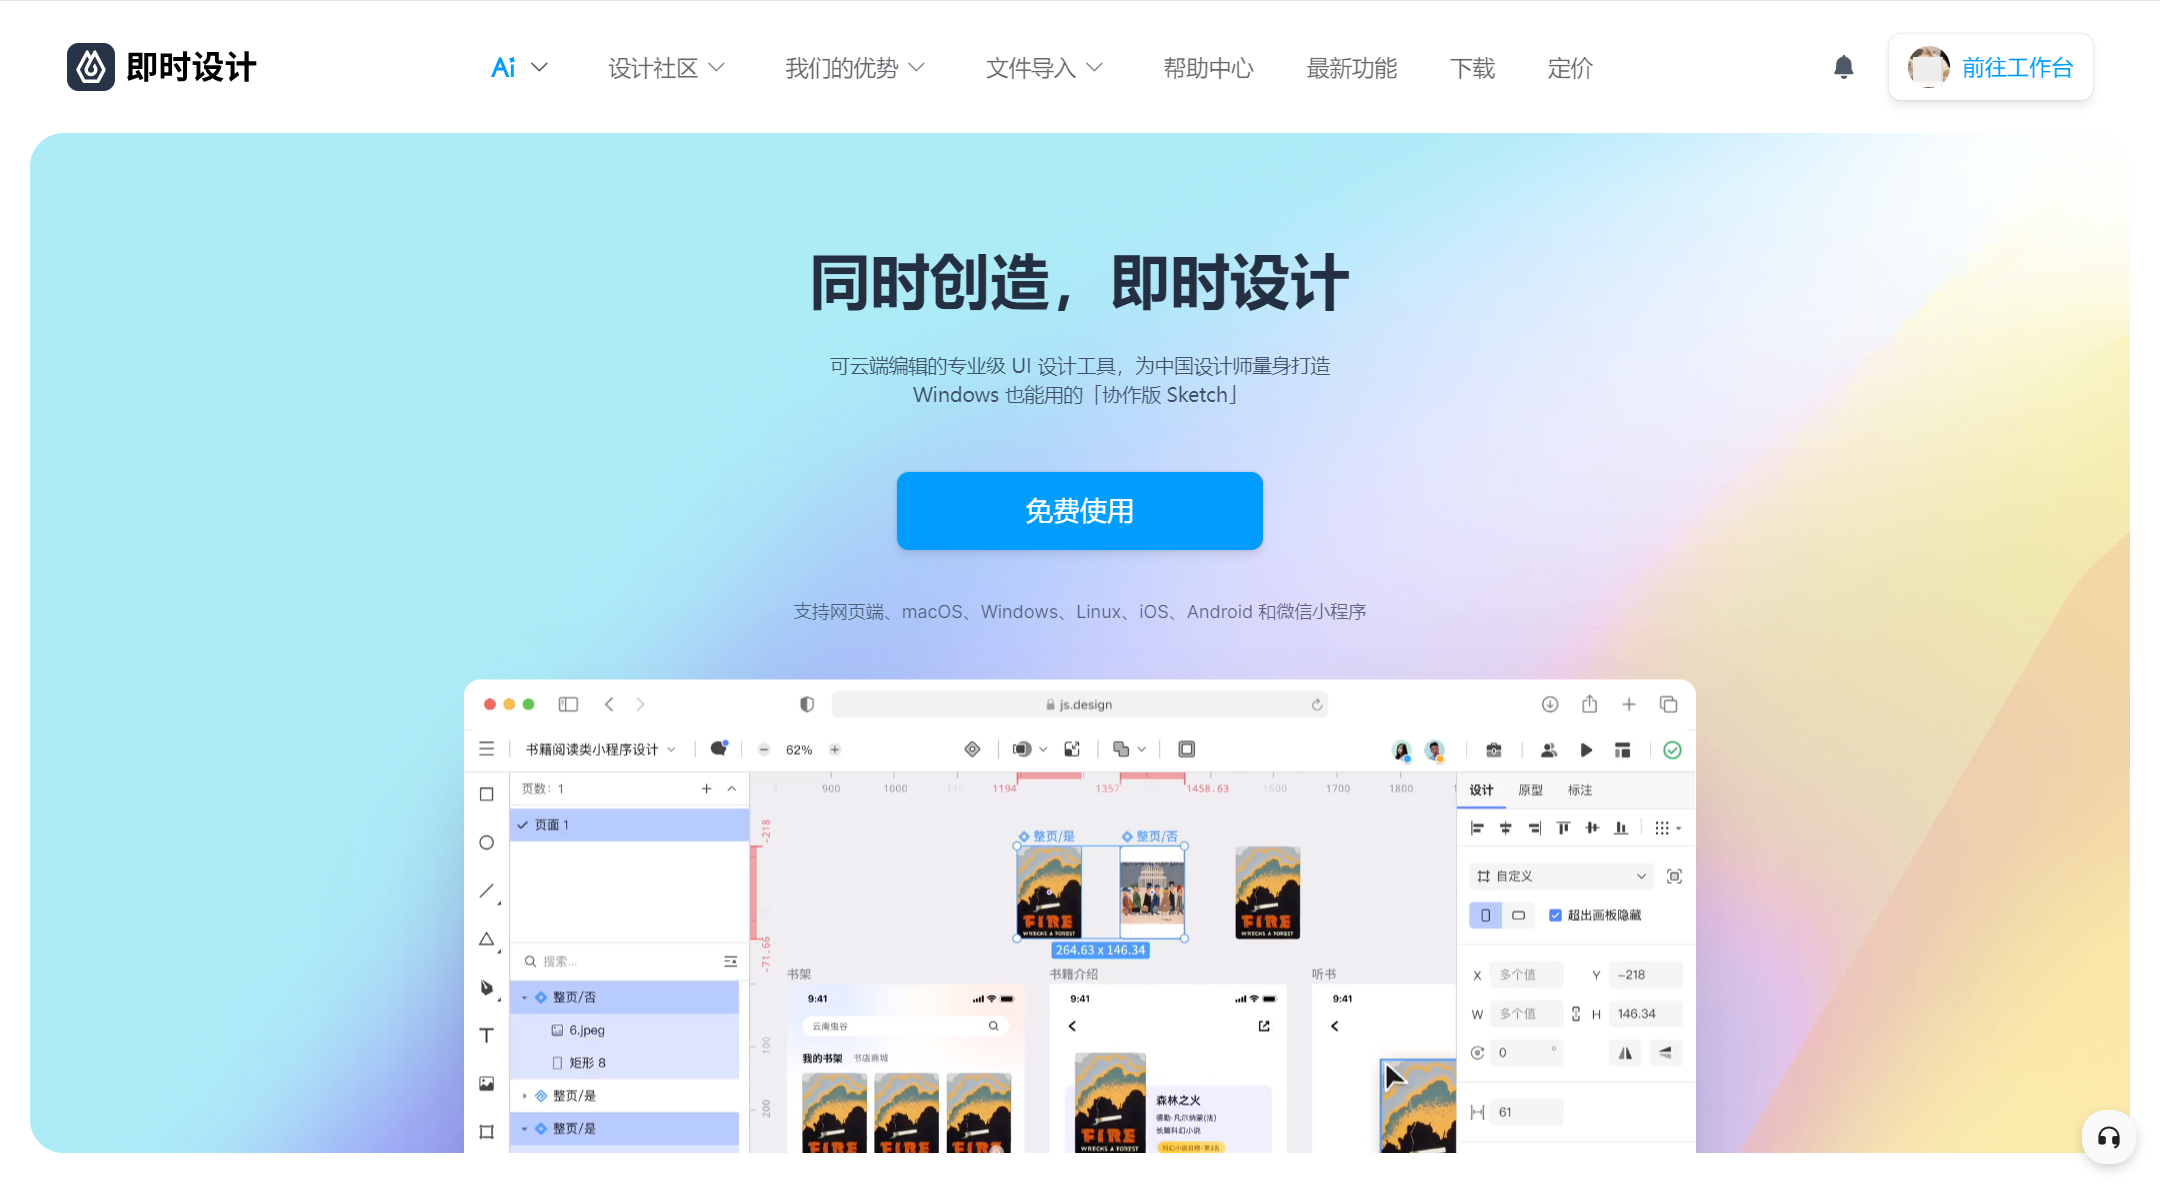Screen dimensions: 2160x1187
Task: Flip the selection horizontally in the design panel
Action: coord(1626,1052)
